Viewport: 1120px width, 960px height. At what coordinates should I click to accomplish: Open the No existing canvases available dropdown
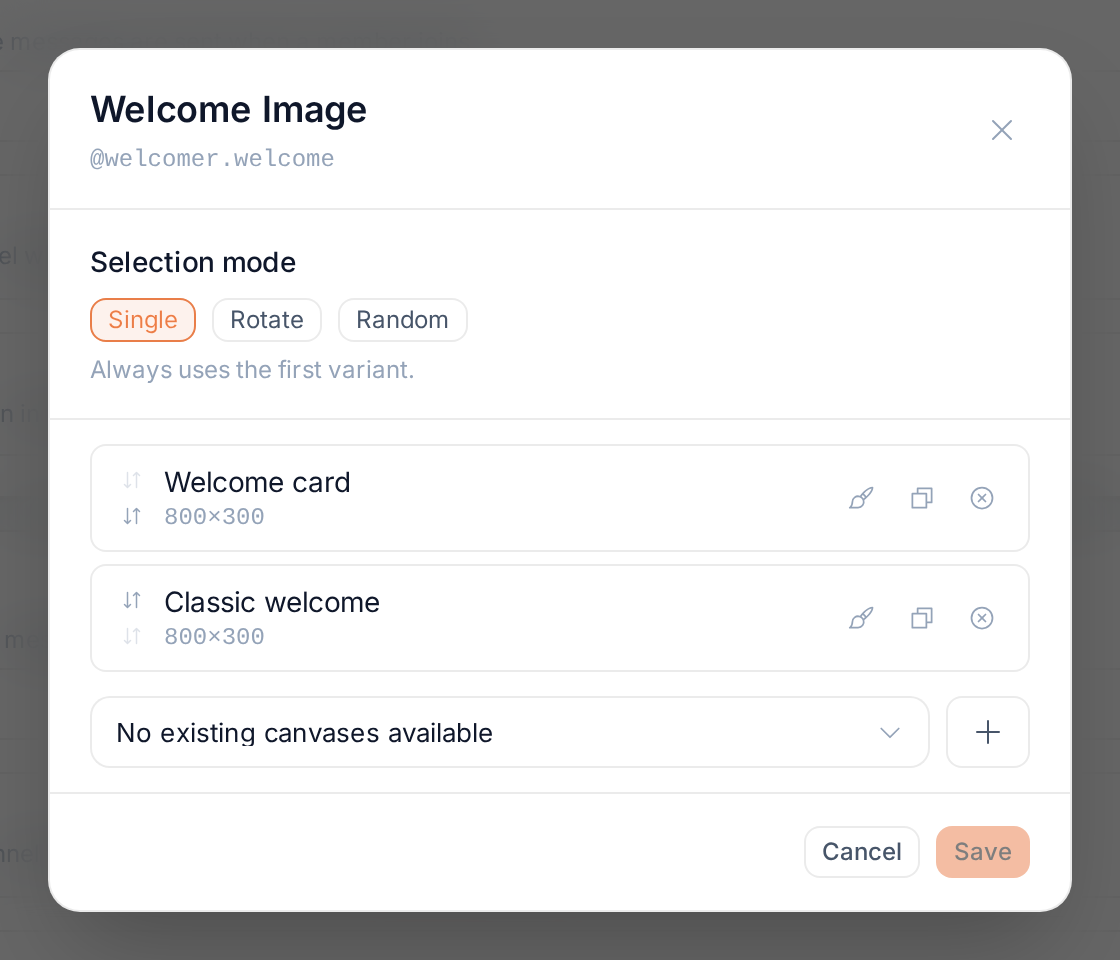click(509, 732)
